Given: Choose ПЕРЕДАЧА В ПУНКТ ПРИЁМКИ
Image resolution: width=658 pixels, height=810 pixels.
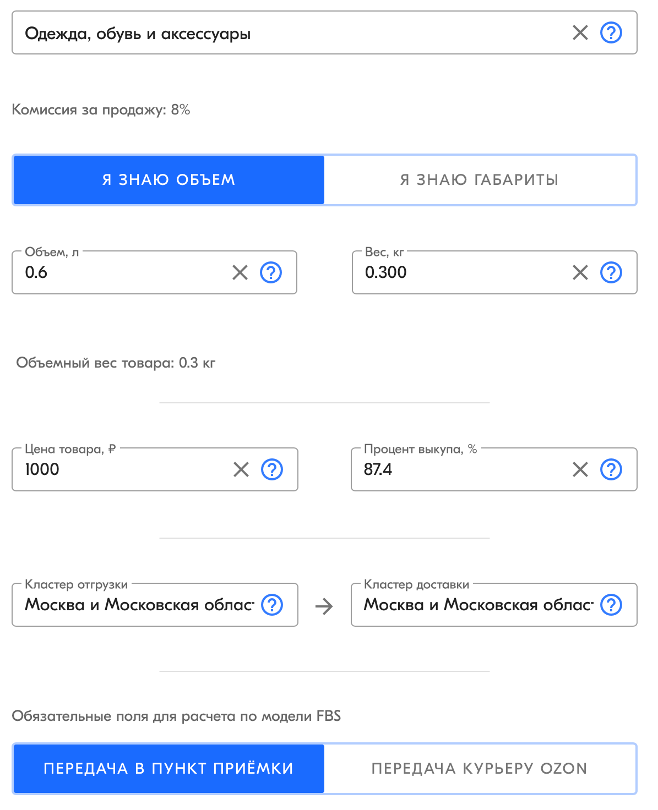Looking at the screenshot, I should (x=168, y=769).
